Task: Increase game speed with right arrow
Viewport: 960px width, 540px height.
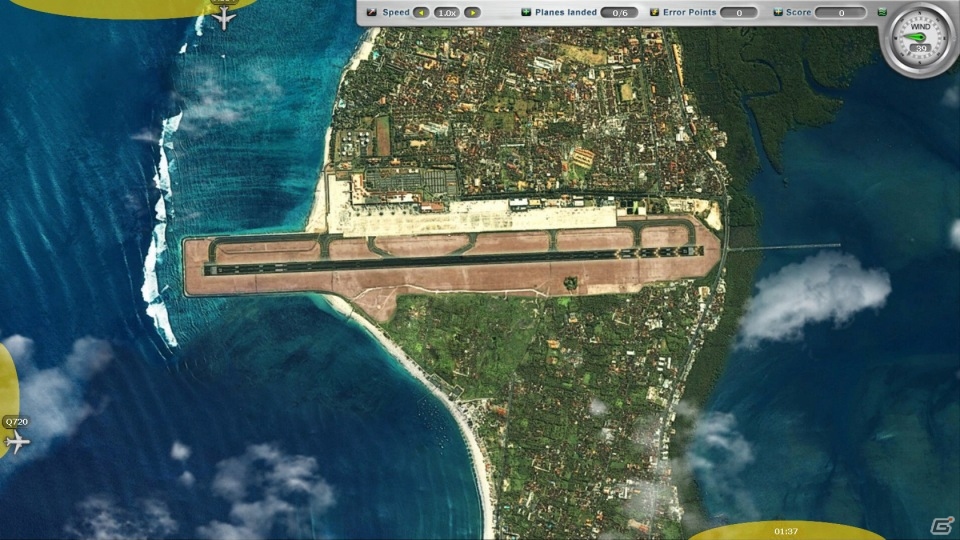Action: [472, 12]
